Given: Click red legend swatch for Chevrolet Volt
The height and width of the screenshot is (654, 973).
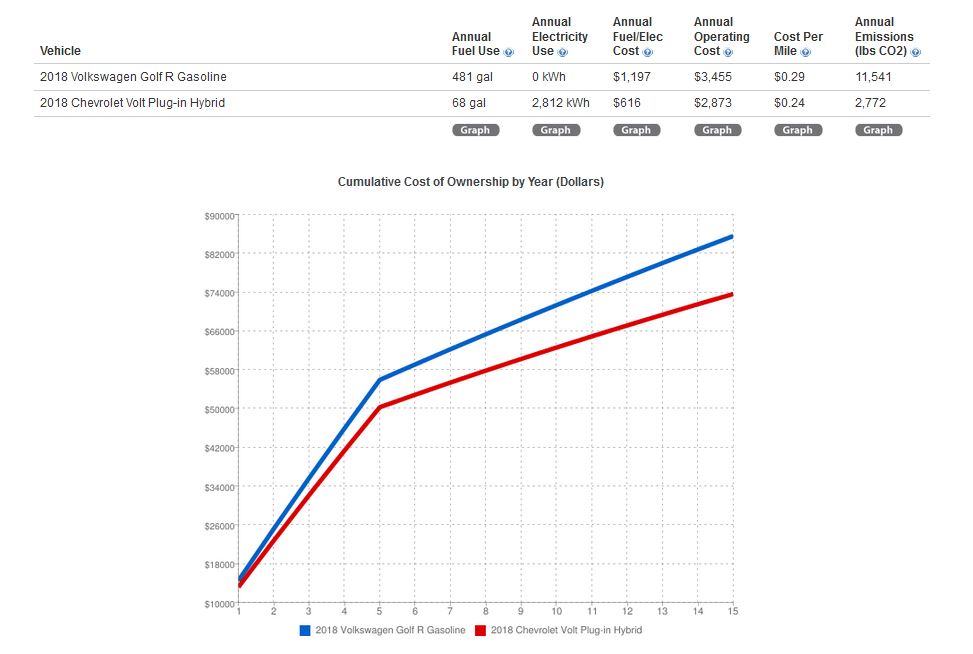Looking at the screenshot, I should tap(480, 631).
